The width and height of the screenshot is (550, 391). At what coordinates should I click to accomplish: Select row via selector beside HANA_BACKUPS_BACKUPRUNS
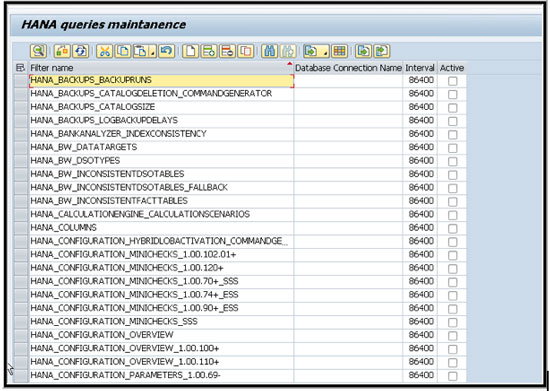pos(21,81)
